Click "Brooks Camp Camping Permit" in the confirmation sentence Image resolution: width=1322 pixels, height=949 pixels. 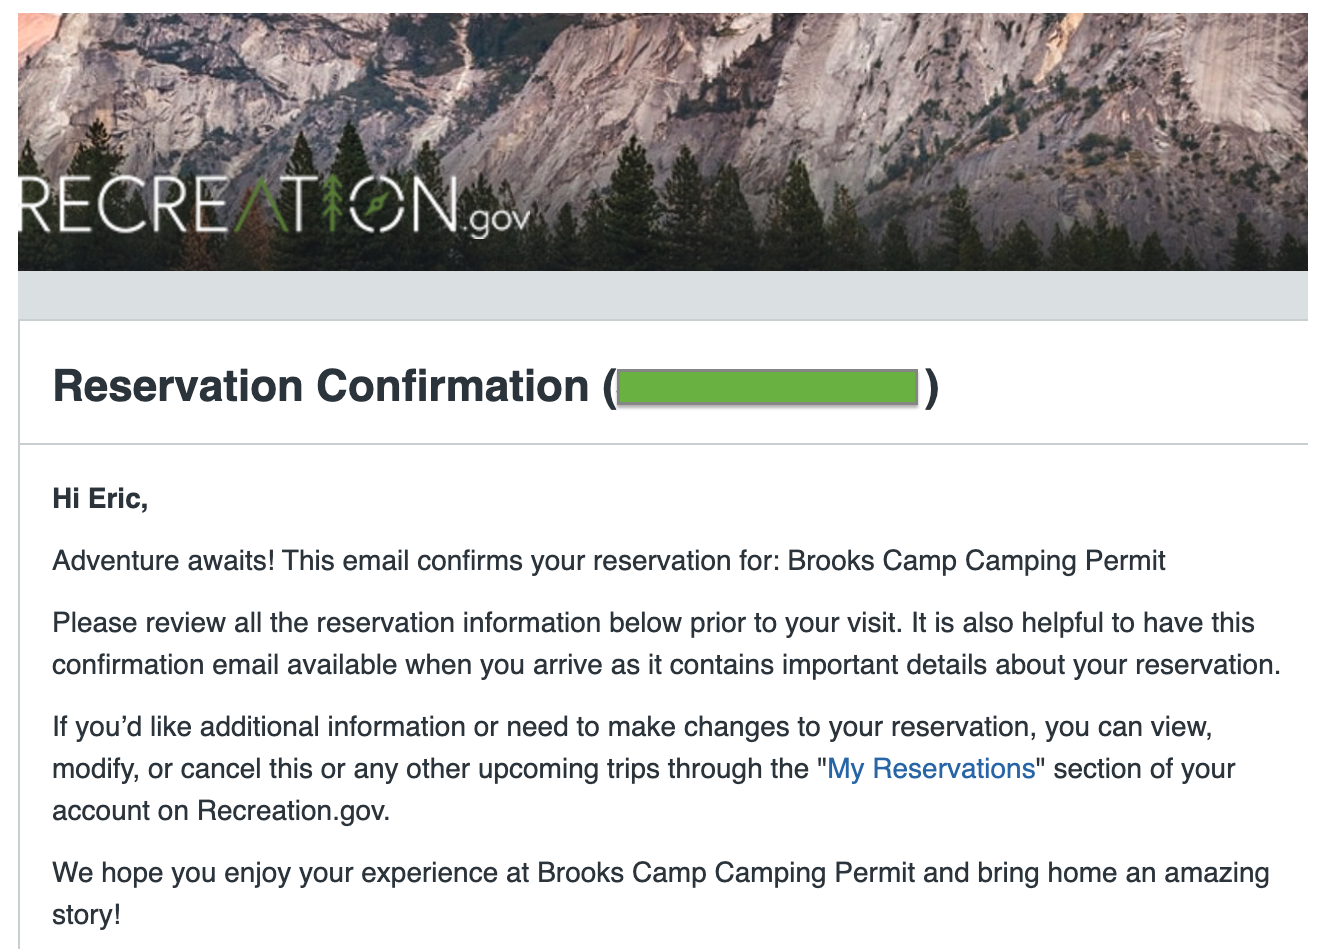976,560
